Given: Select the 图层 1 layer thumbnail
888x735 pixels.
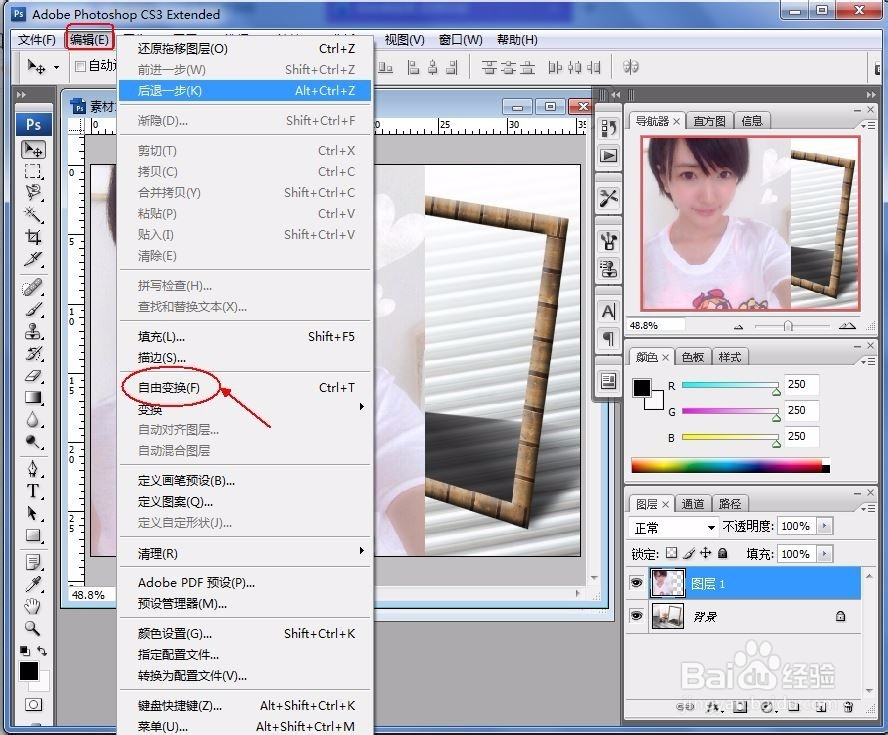Looking at the screenshot, I should 668,583.
